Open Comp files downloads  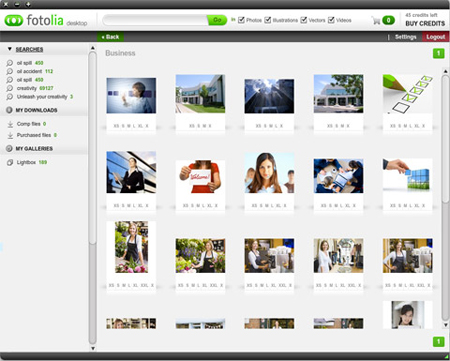[x=31, y=124]
